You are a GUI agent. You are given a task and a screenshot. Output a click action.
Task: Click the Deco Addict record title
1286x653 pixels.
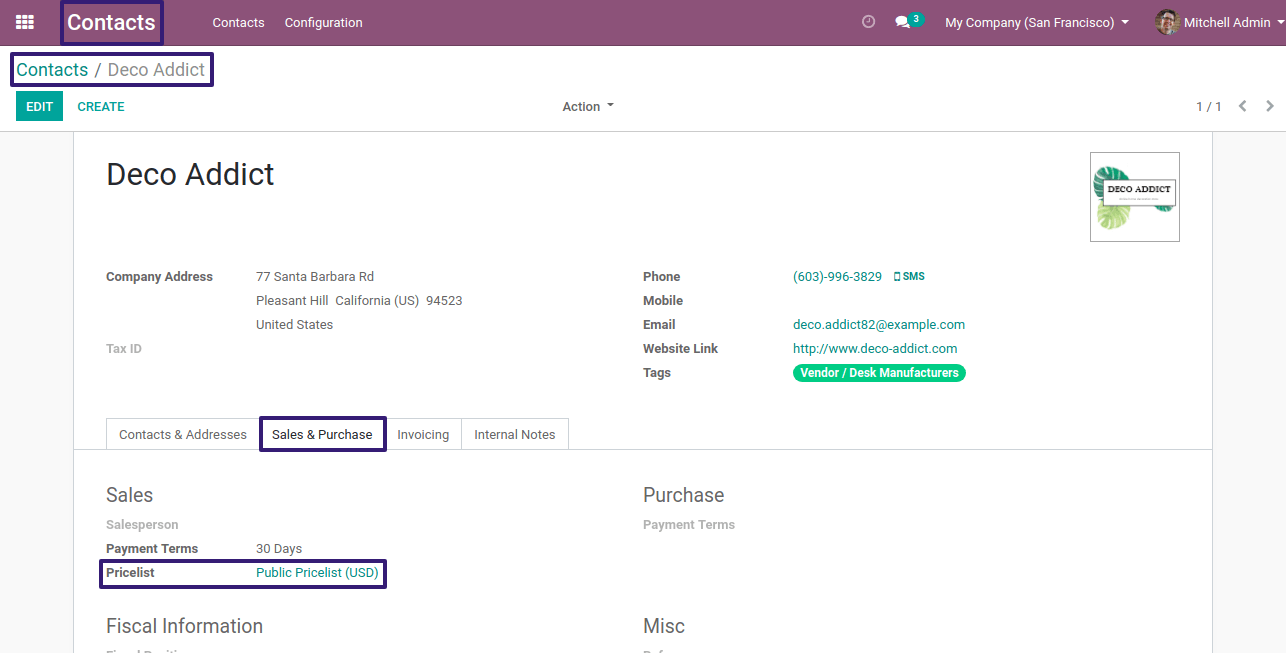(x=190, y=174)
